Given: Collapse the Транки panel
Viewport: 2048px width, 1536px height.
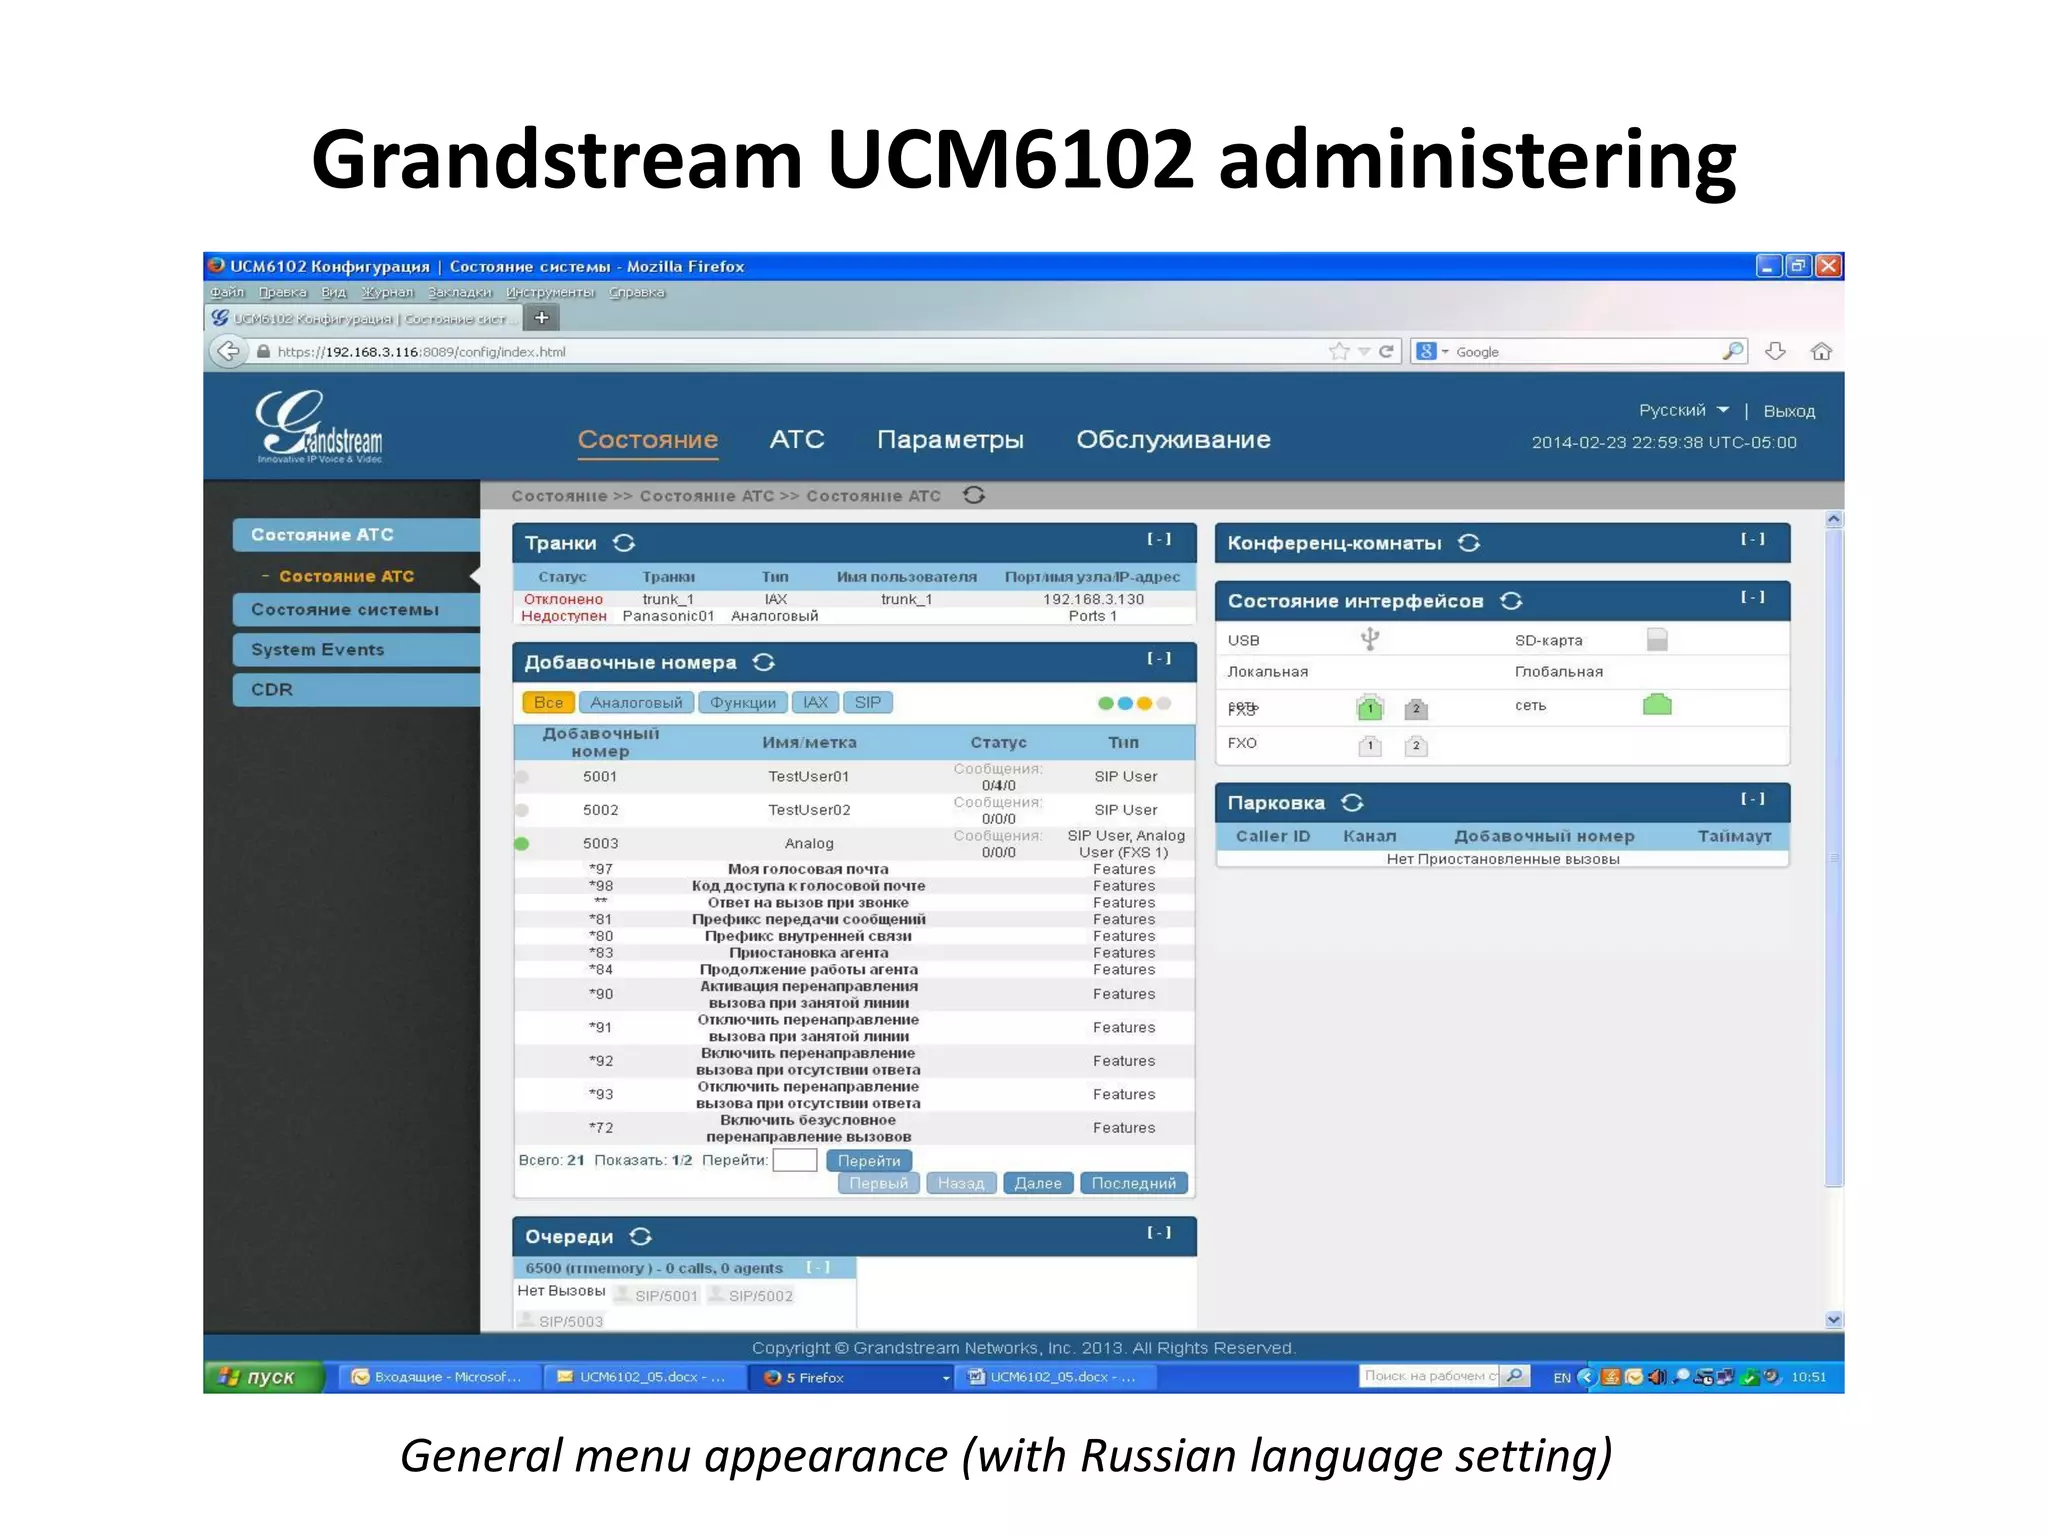Looking at the screenshot, I should (x=1159, y=539).
